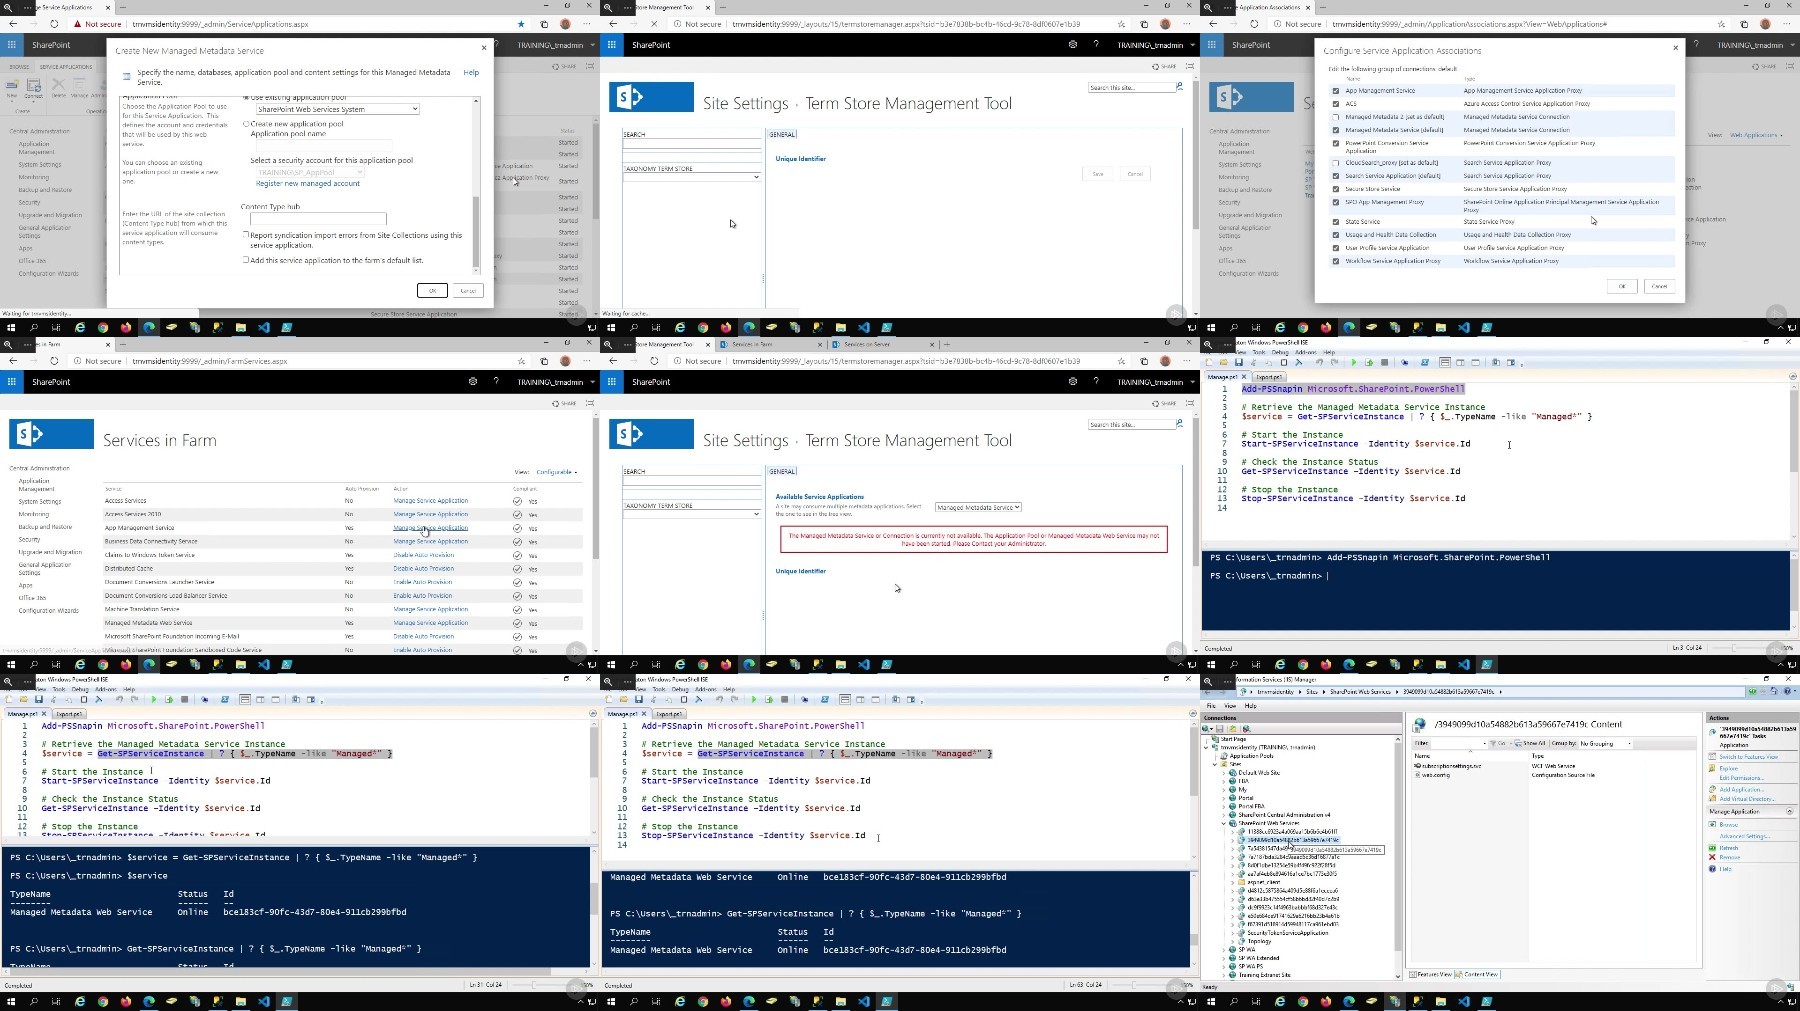This screenshot has width=1800, height=1011.
Task: Click green Refresh icon in IIS Actions pane
Action: click(1712, 848)
